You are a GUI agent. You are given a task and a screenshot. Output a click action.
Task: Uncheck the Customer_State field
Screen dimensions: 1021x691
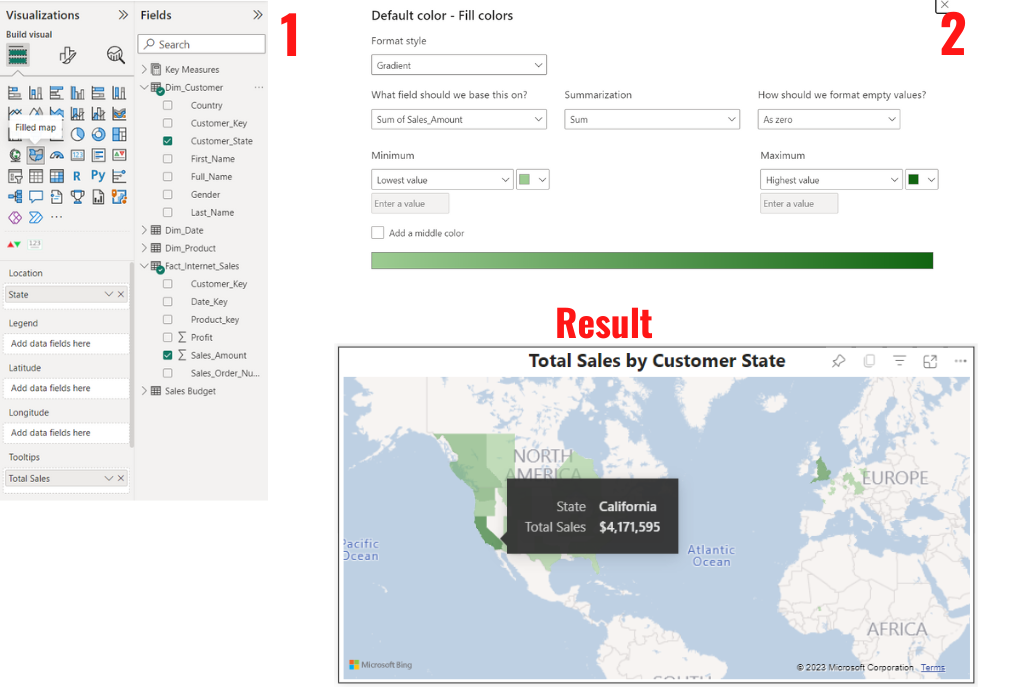click(x=168, y=141)
